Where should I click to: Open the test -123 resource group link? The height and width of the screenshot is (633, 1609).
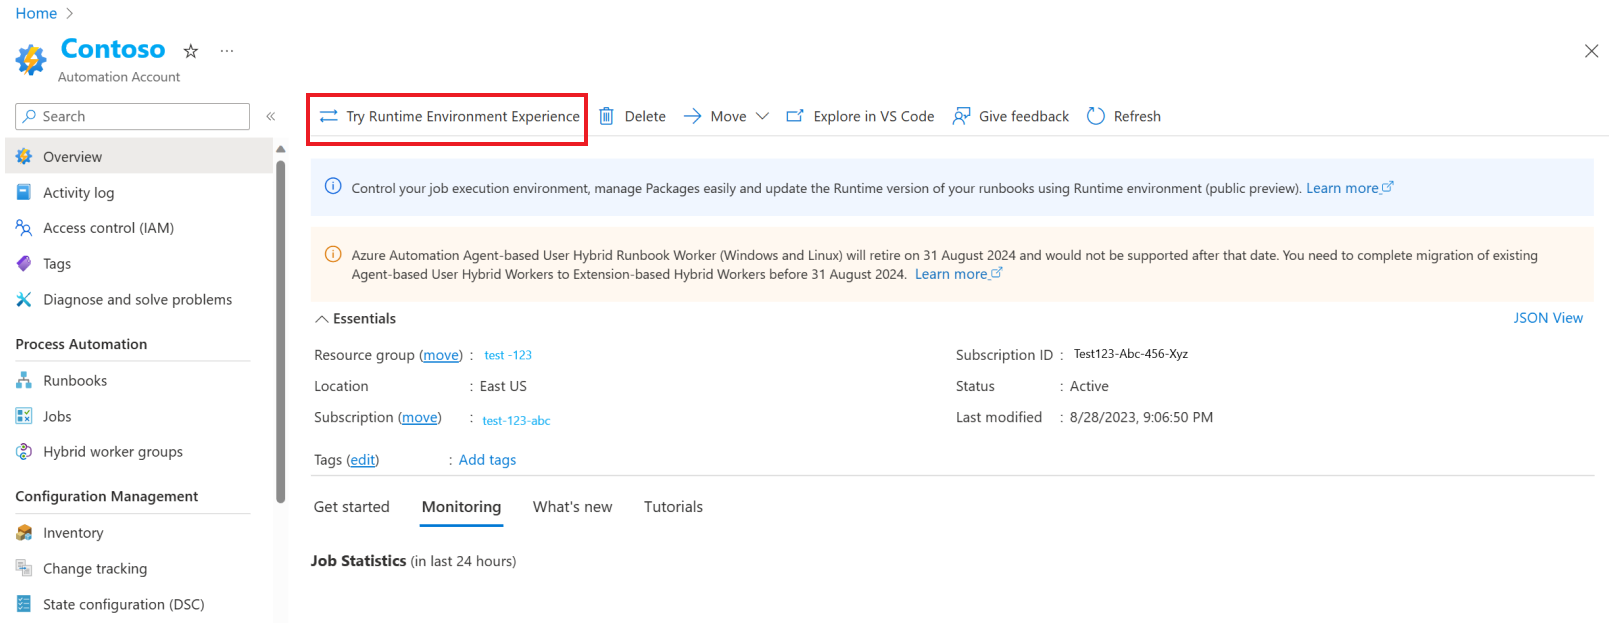508,355
